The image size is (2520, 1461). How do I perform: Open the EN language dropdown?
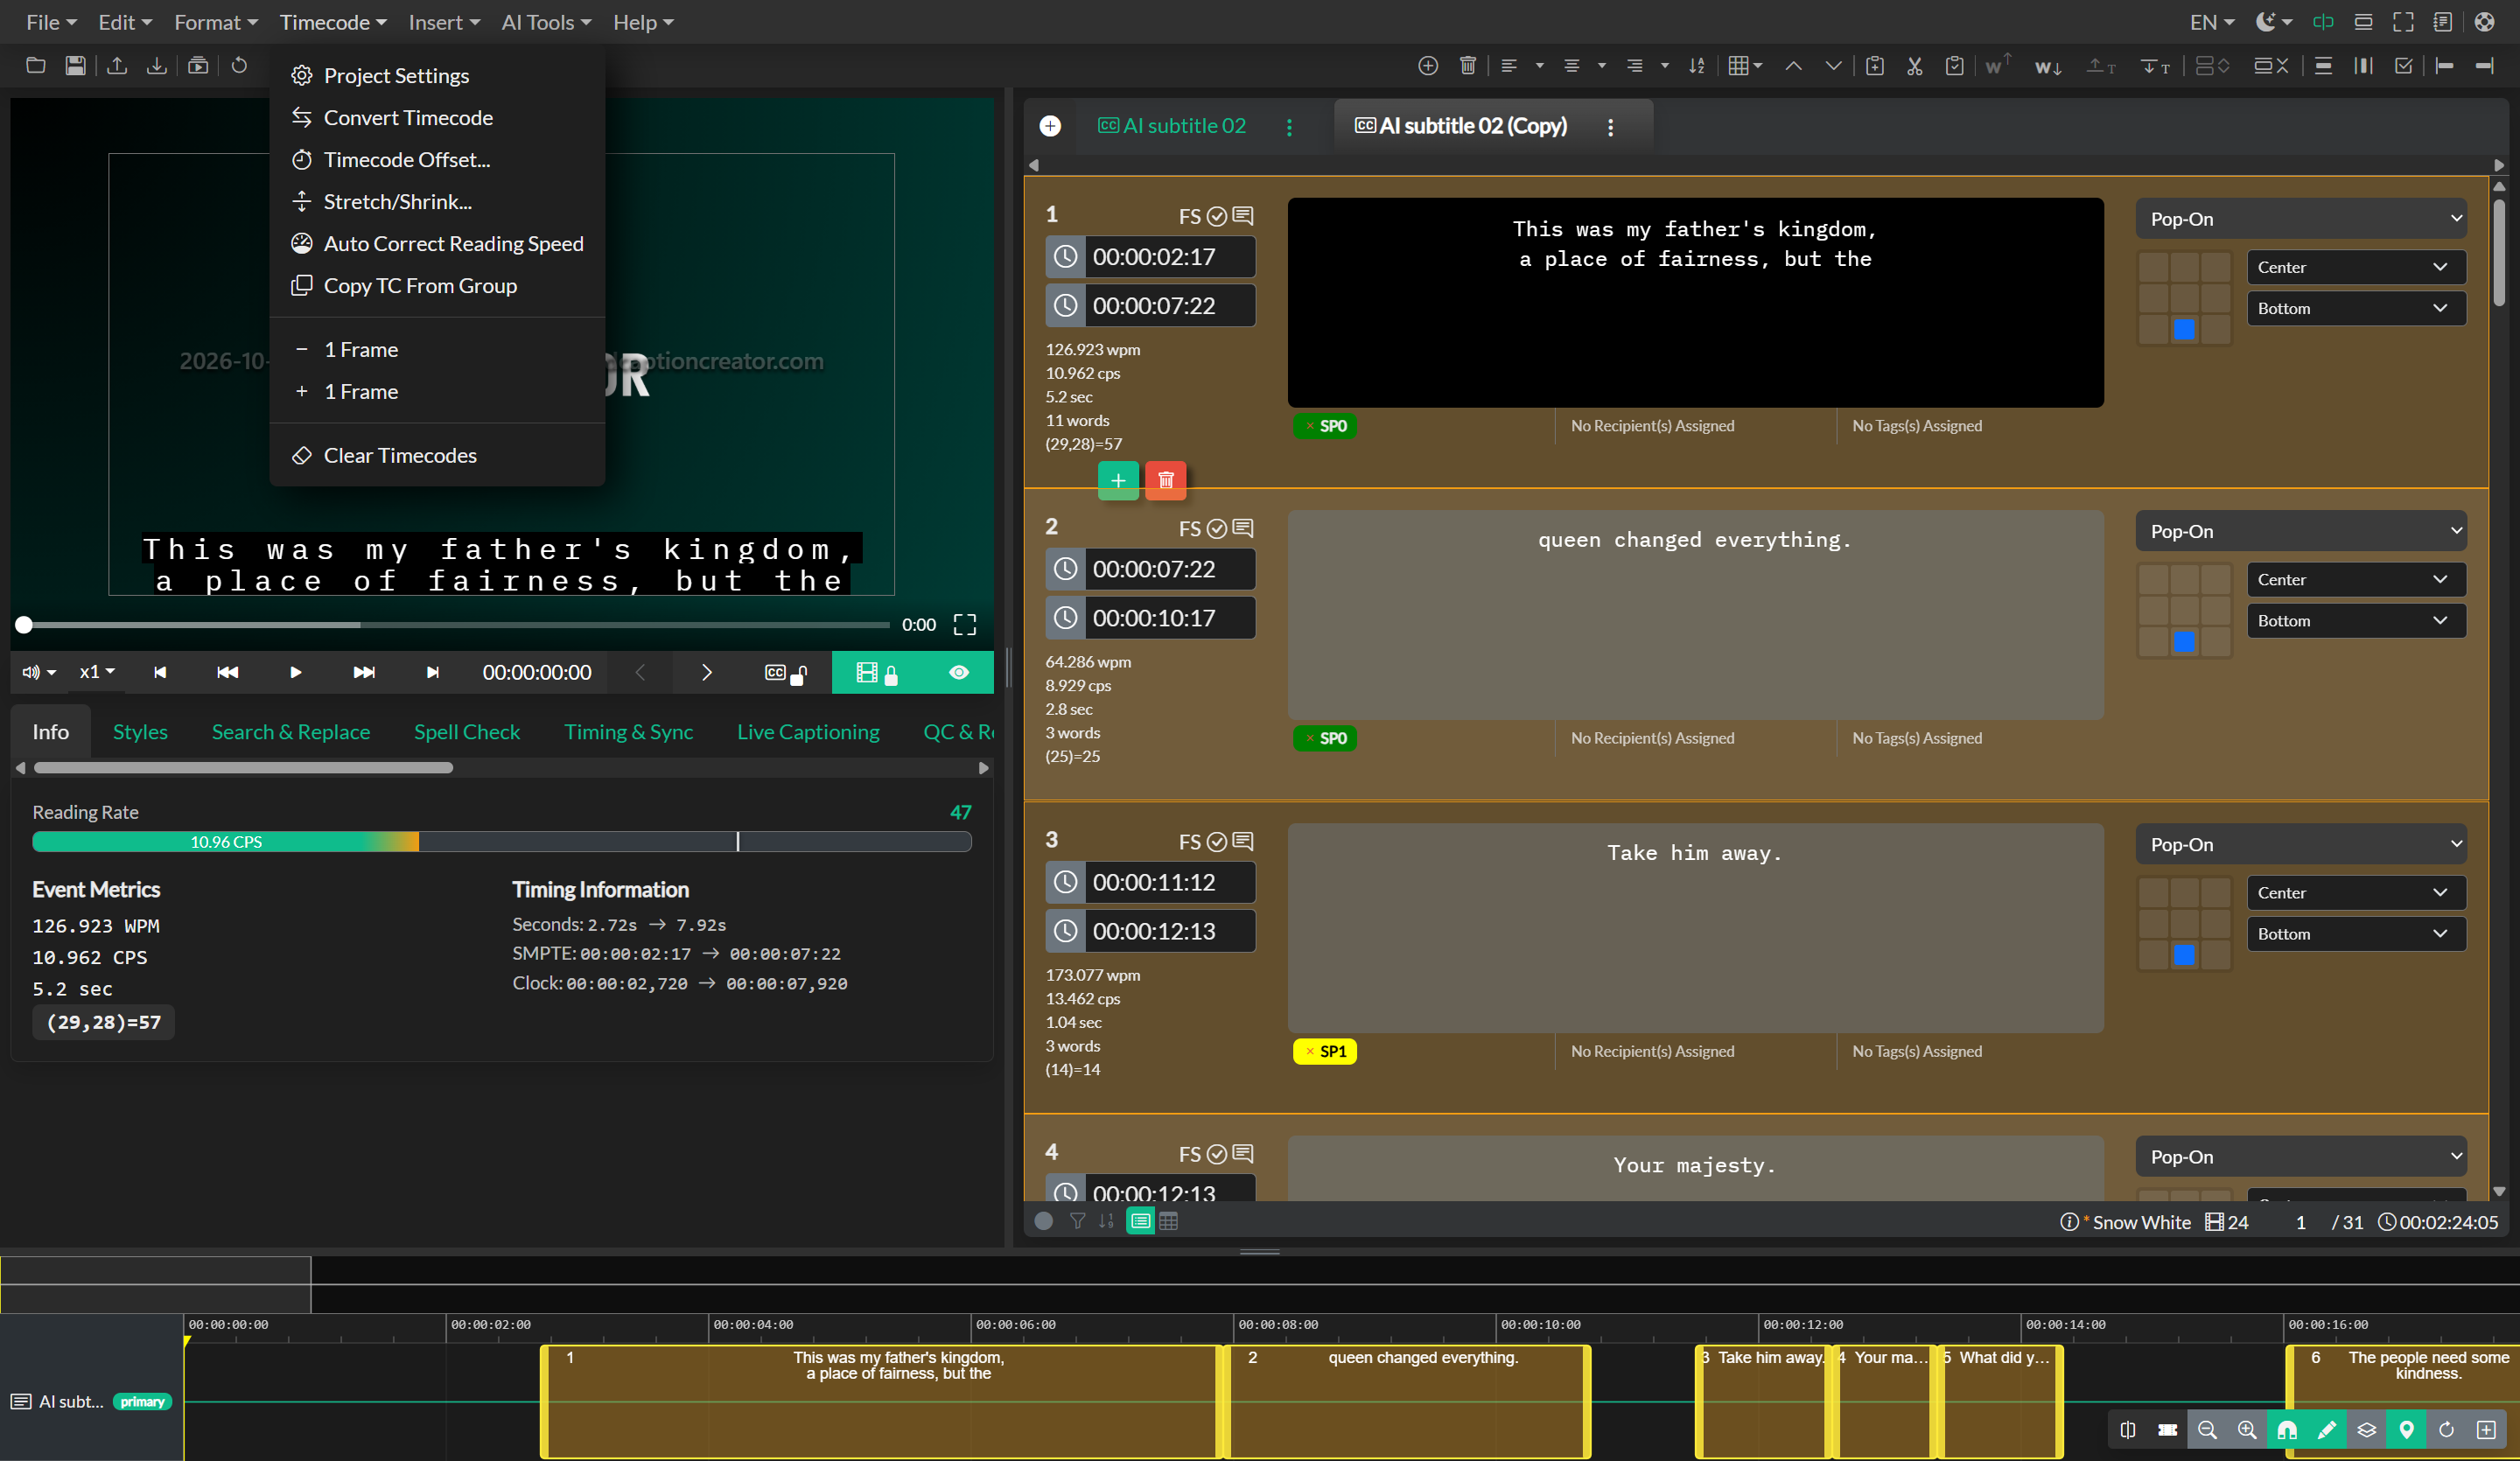[2211, 22]
